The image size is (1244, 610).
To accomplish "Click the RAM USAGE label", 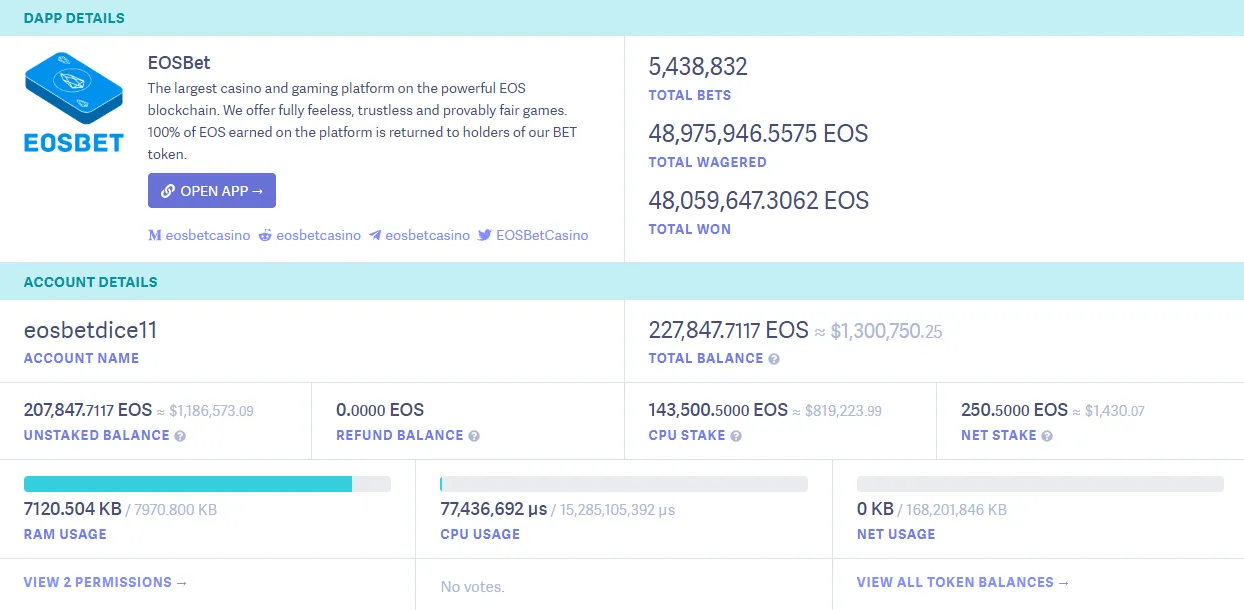I will pos(65,534).
